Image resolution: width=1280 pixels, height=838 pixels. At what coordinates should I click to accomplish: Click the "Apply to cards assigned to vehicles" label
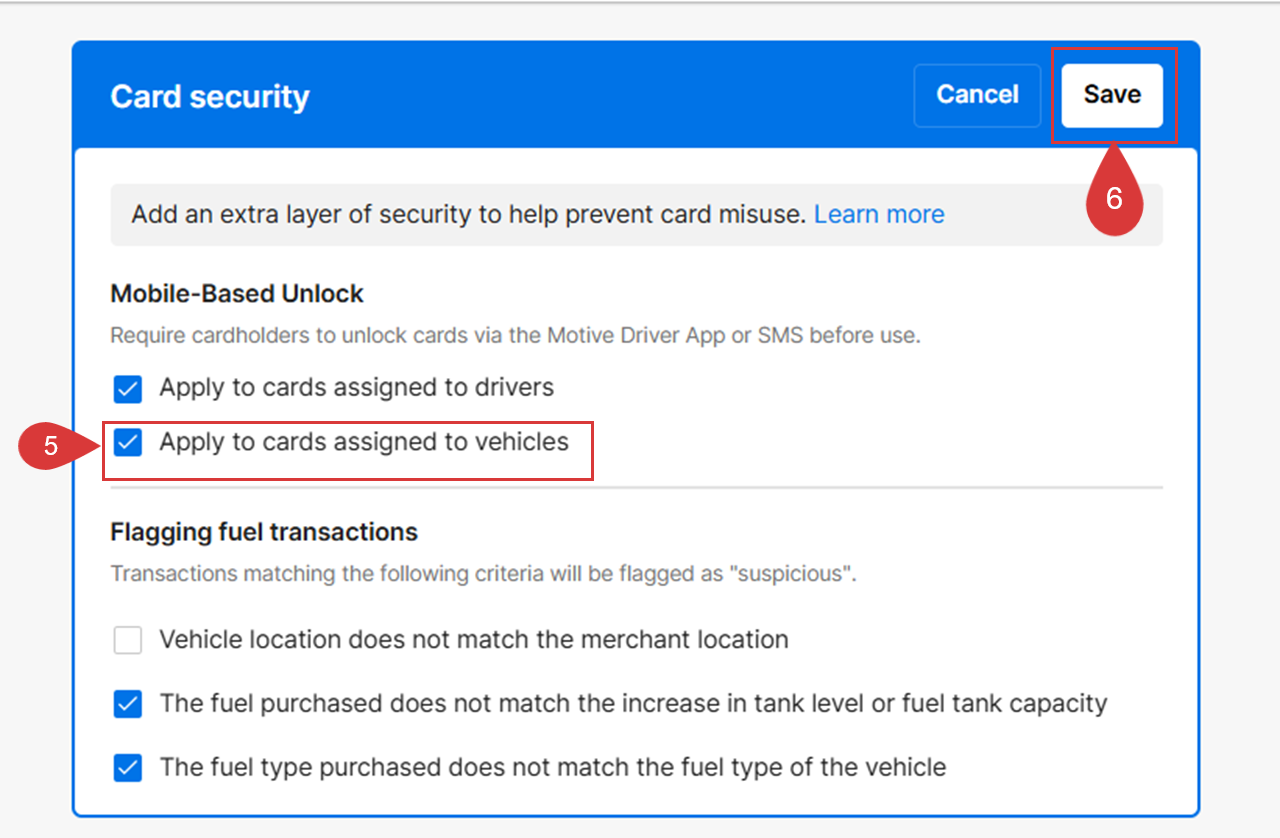tap(364, 442)
